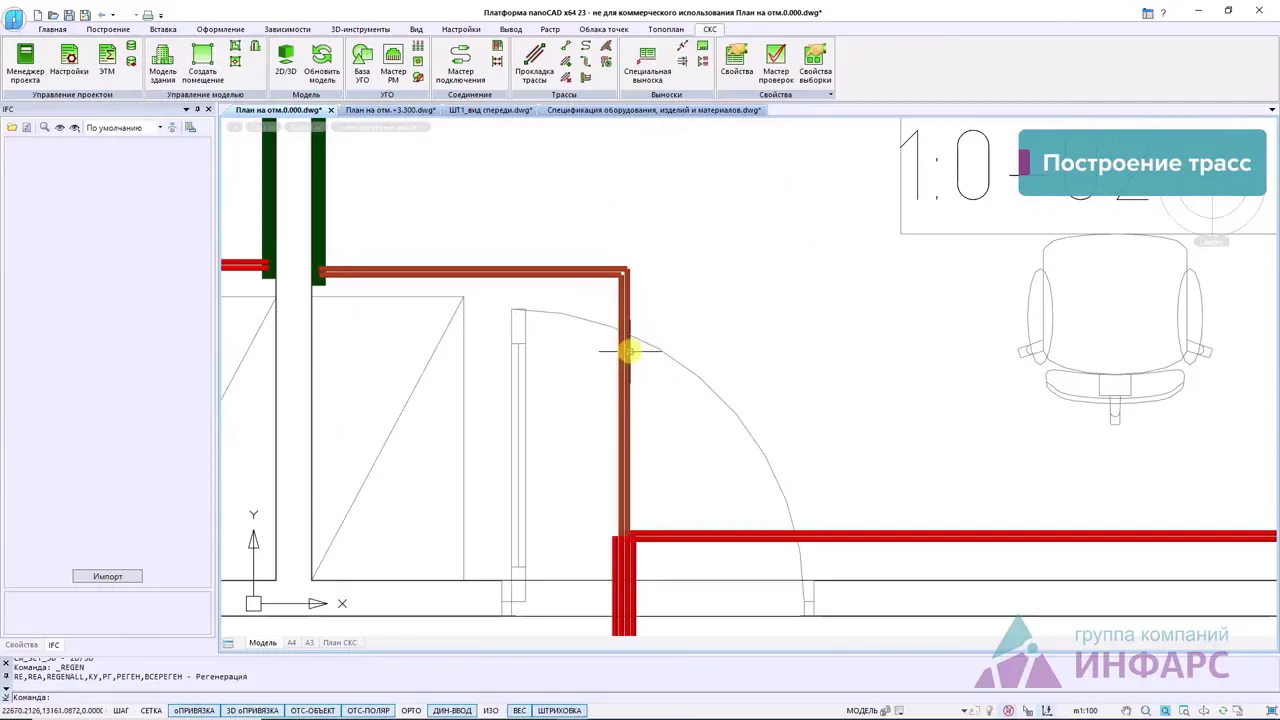Image resolution: width=1280 pixels, height=720 pixels.
Task: Open the ШТ1_вид спереди.dwg tab
Action: click(x=490, y=110)
